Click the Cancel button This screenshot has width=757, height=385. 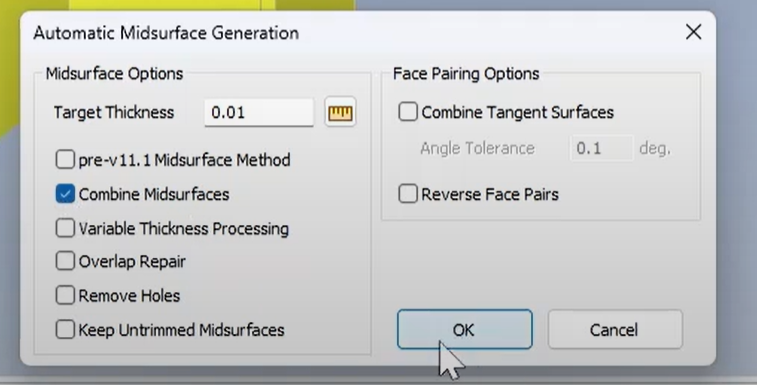(x=615, y=329)
